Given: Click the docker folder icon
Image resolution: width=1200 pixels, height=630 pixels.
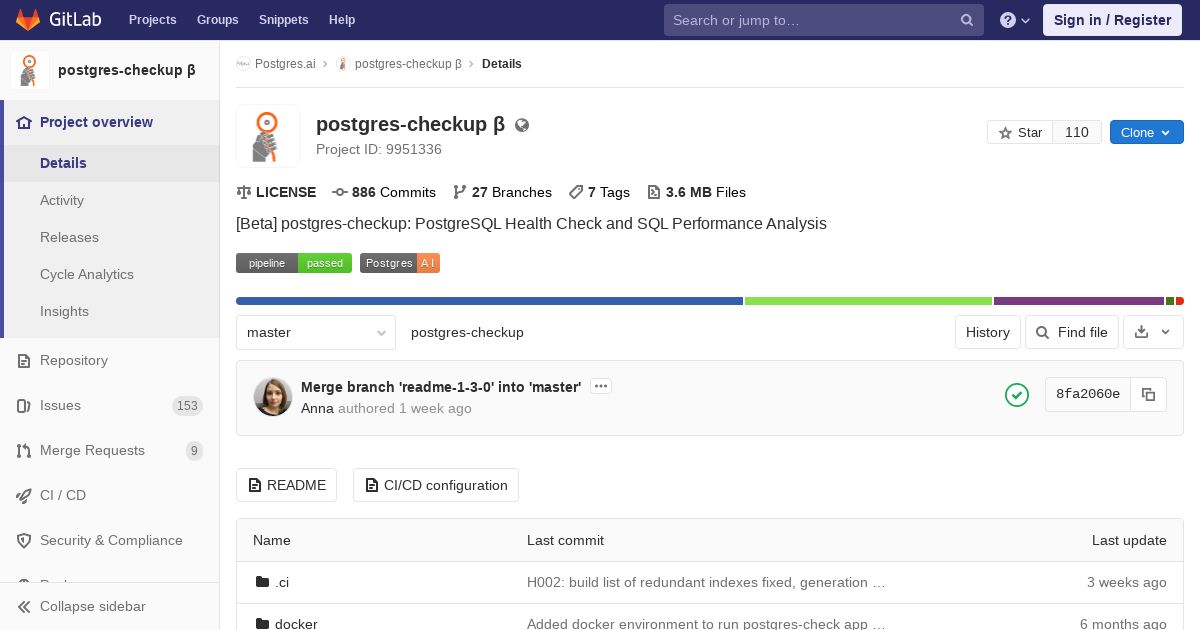Looking at the screenshot, I should pyautogui.click(x=263, y=624).
